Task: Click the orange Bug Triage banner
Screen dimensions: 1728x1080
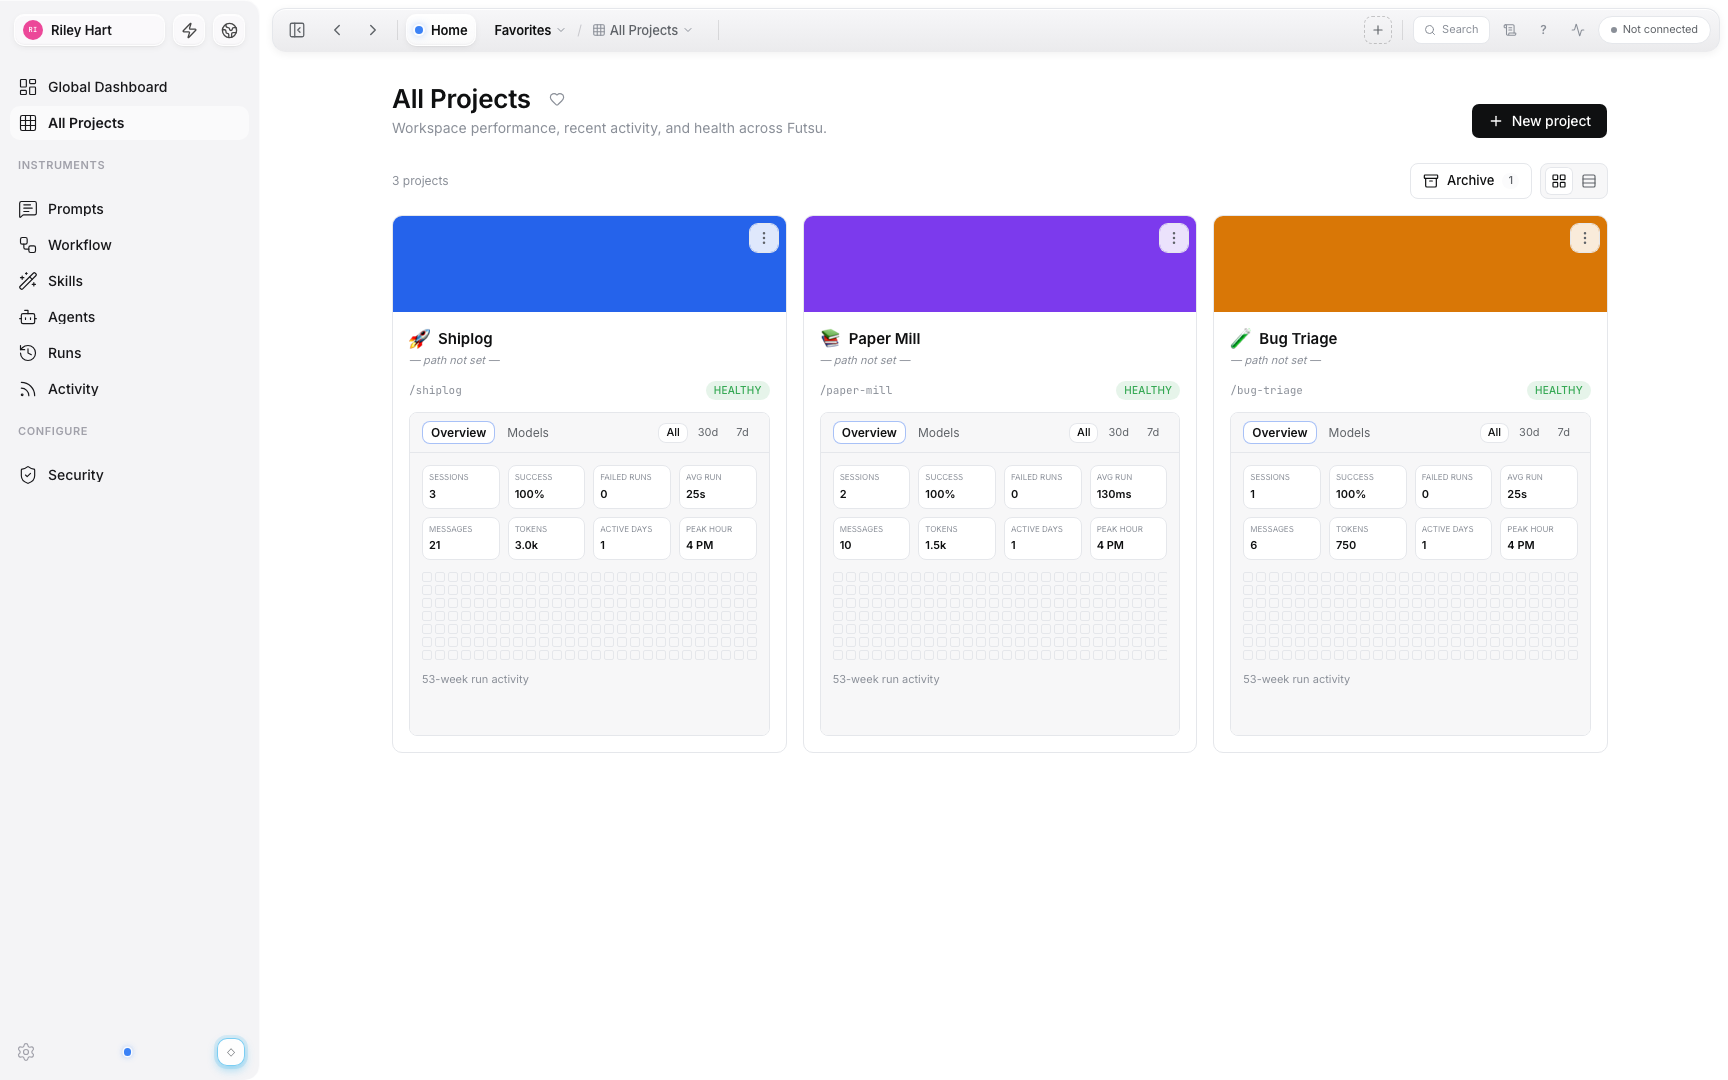Action: coord(1410,264)
